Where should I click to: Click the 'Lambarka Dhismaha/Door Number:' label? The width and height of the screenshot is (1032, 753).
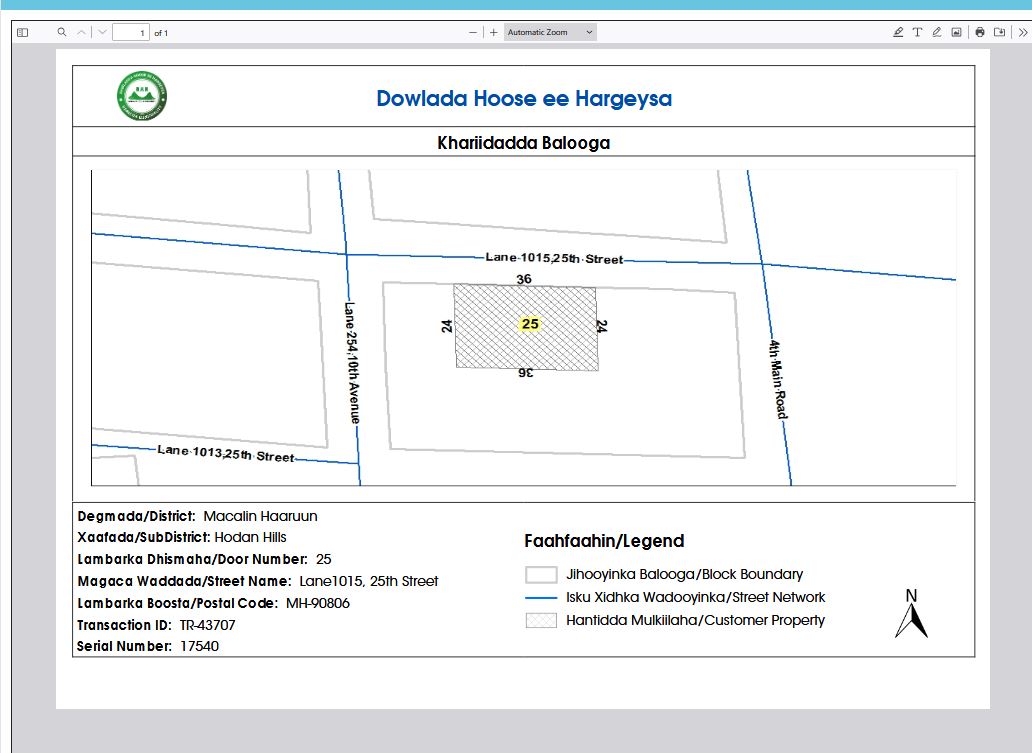[192, 559]
